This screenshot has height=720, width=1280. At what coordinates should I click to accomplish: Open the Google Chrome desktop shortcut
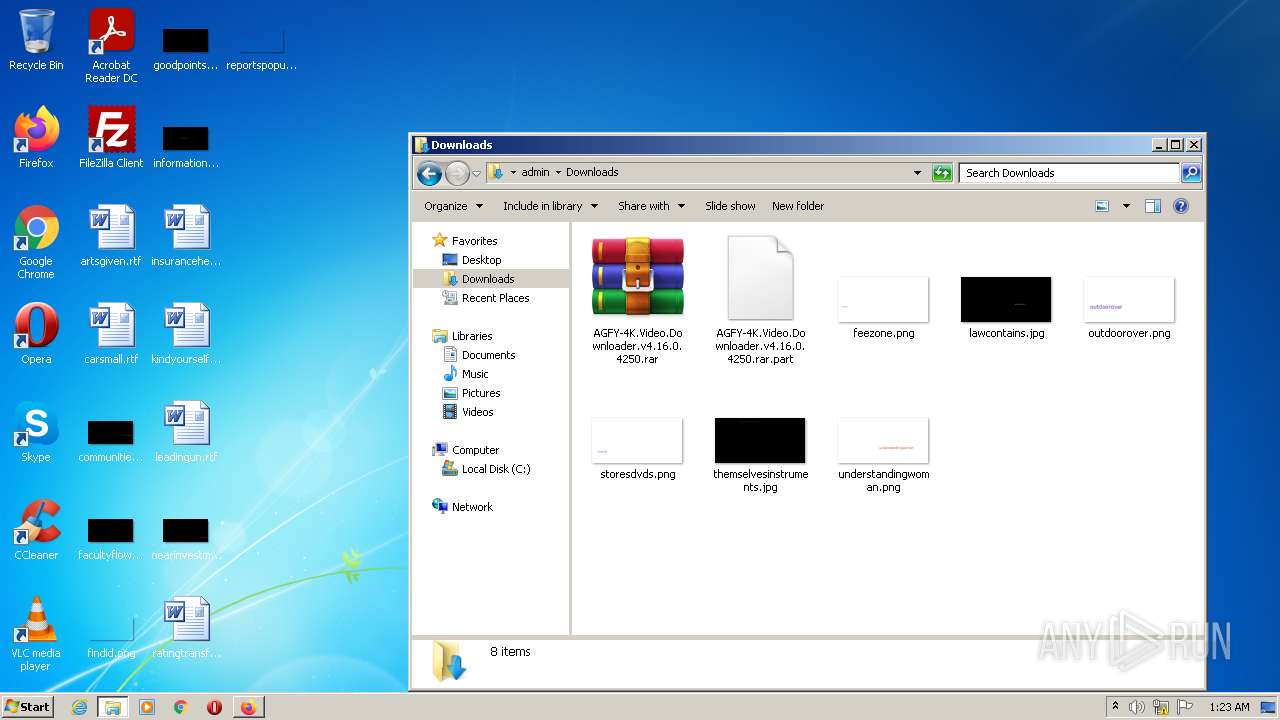click(36, 241)
